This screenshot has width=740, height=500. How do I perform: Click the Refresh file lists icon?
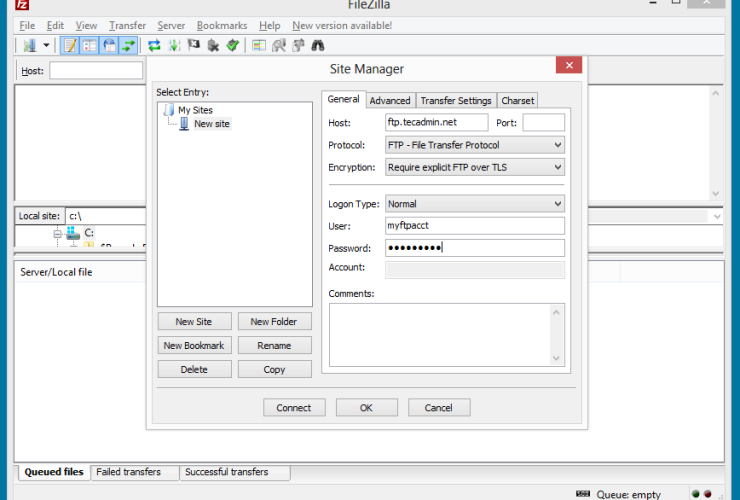[x=154, y=45]
